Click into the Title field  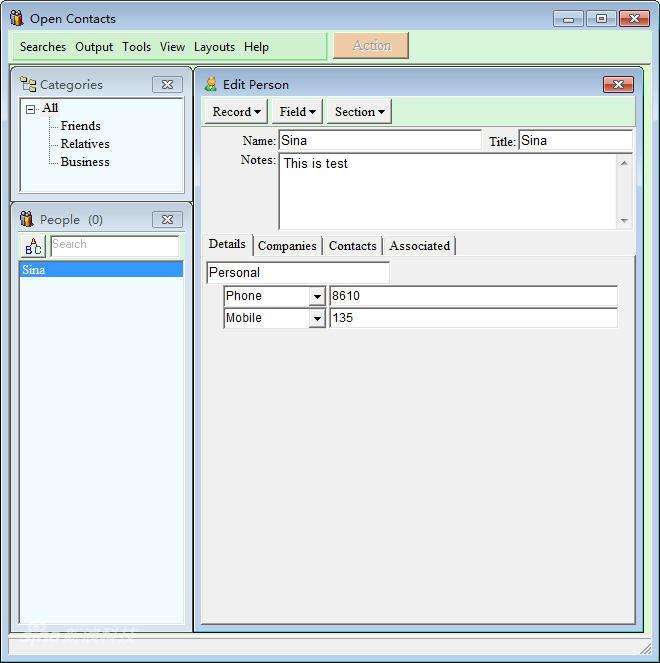pyautogui.click(x=575, y=140)
